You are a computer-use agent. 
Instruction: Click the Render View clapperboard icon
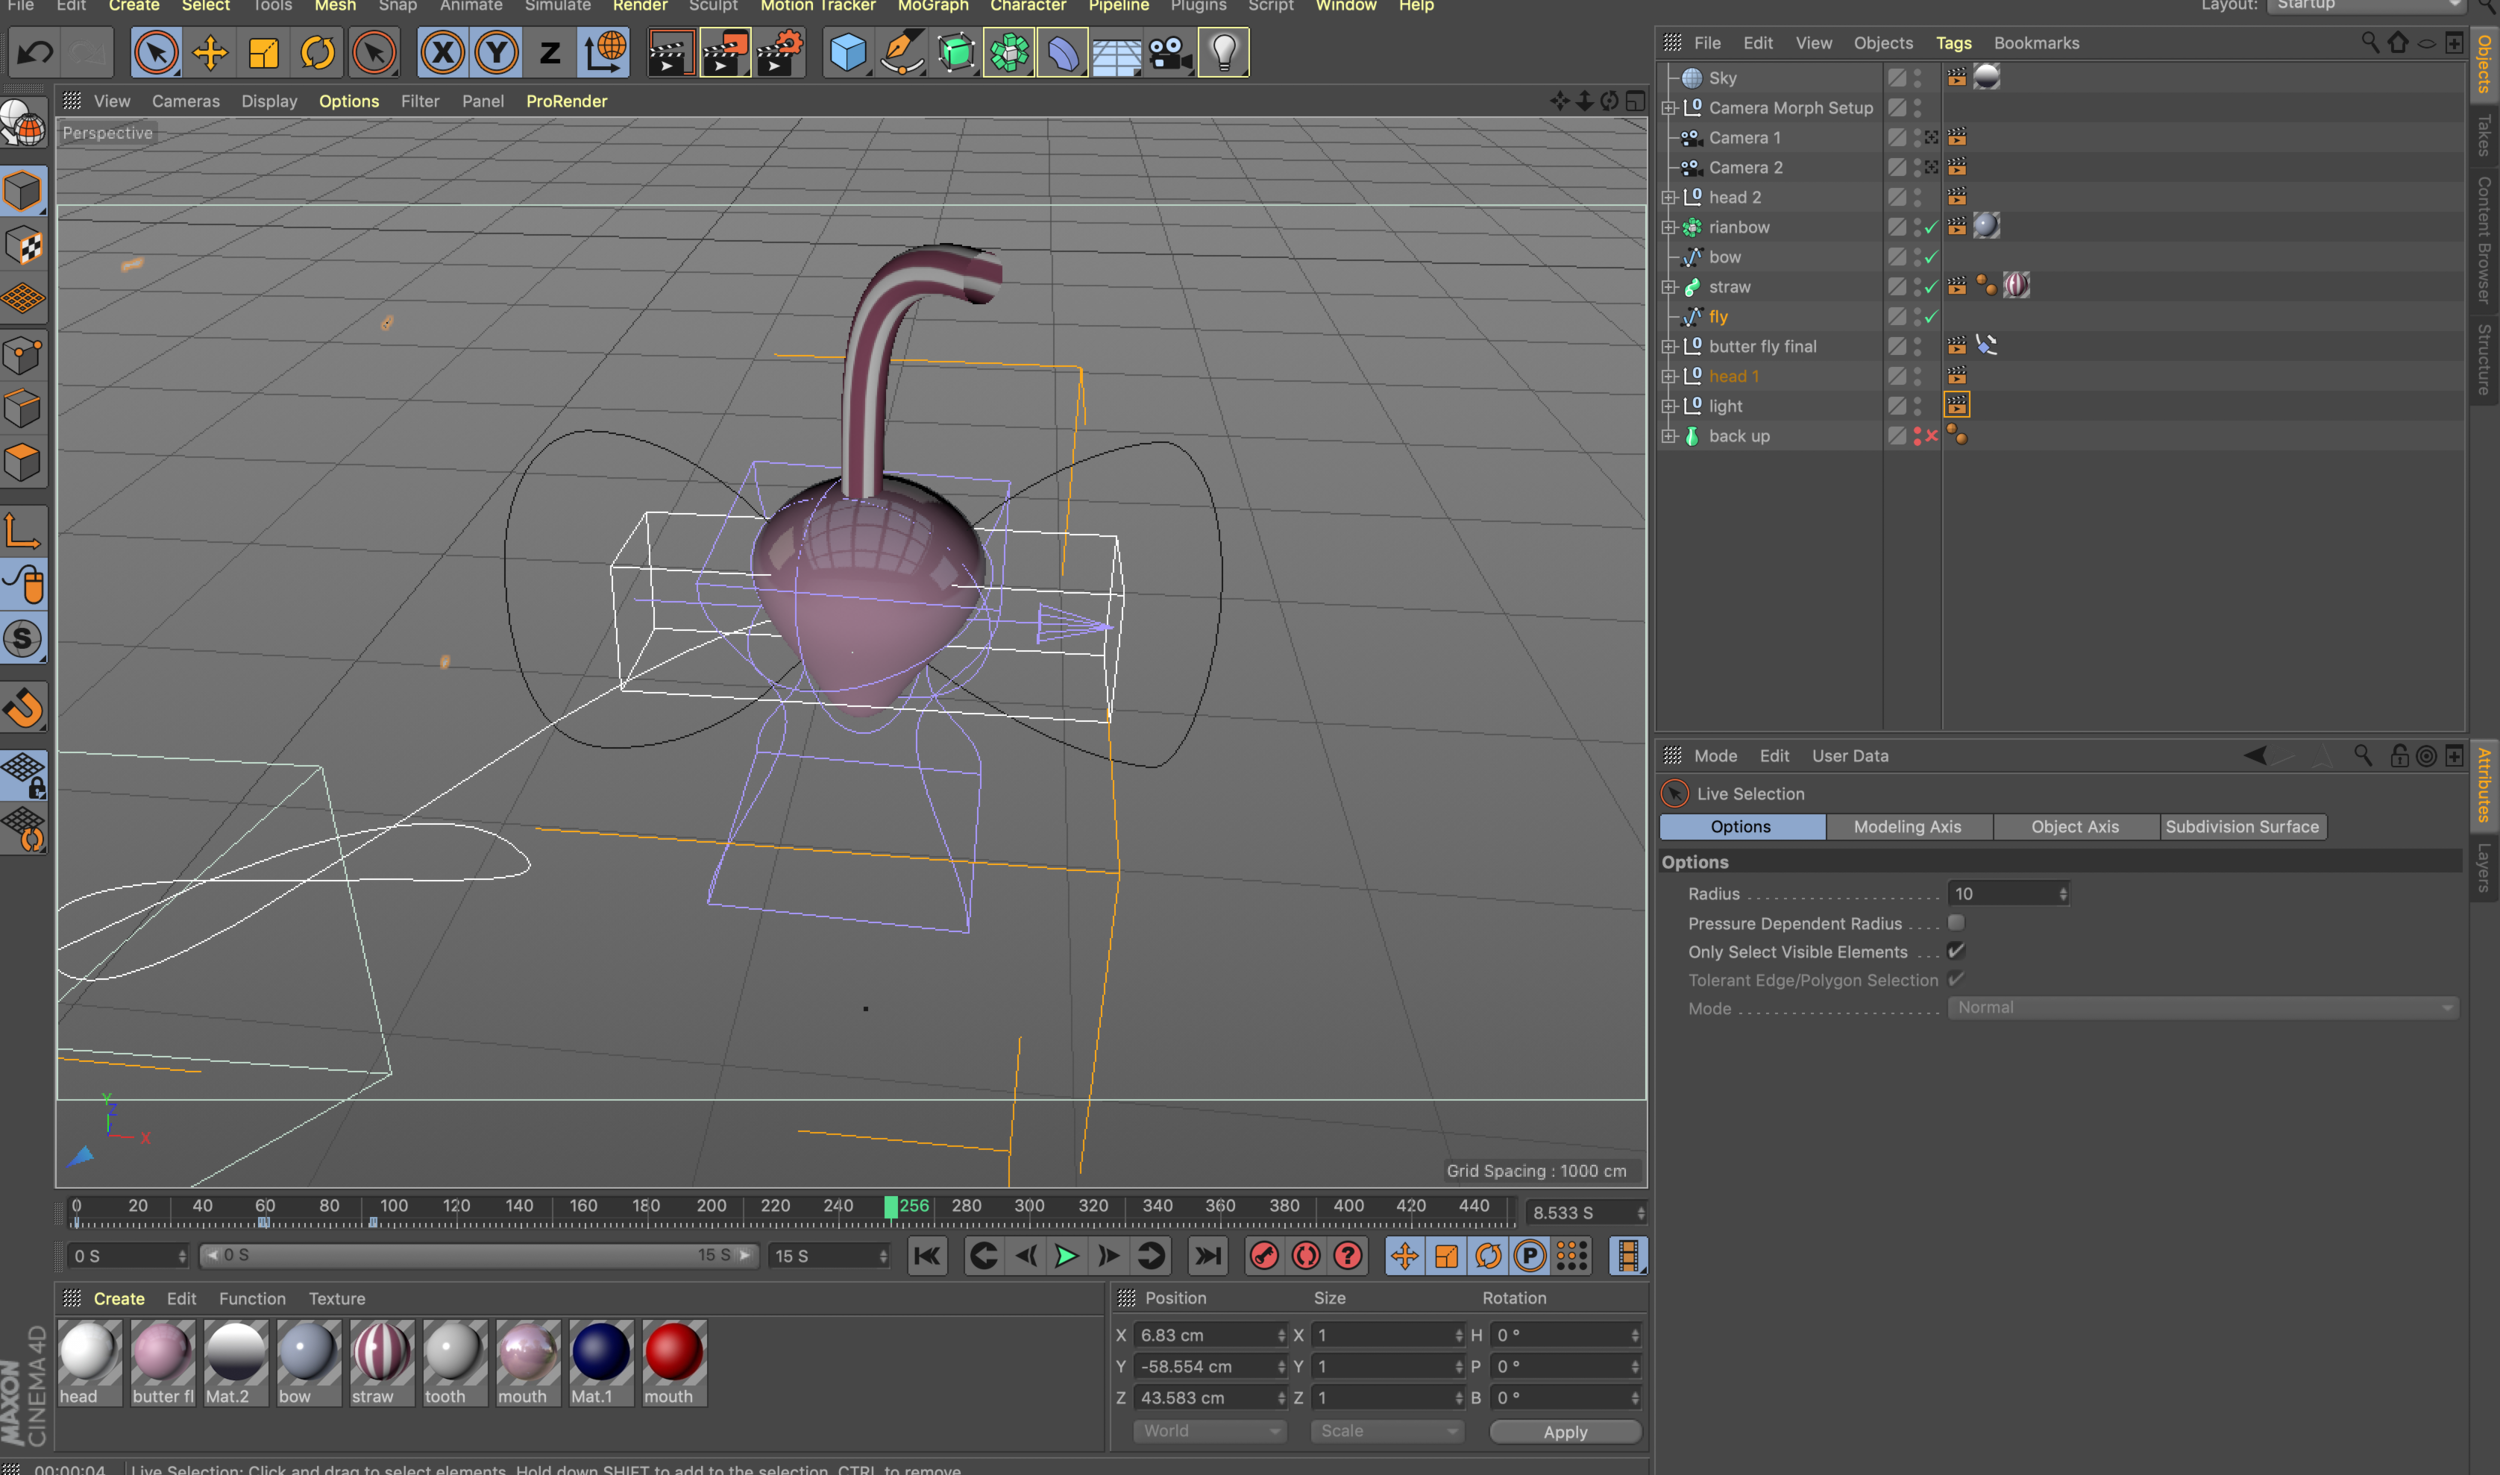click(670, 52)
